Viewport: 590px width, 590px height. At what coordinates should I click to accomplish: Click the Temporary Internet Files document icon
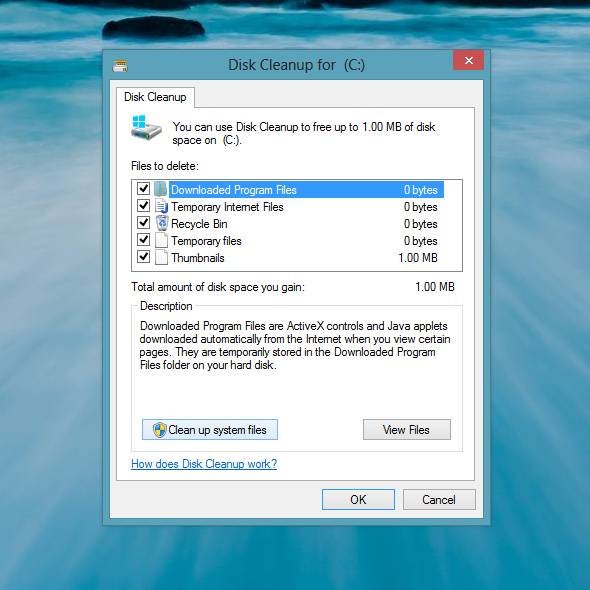click(x=161, y=206)
